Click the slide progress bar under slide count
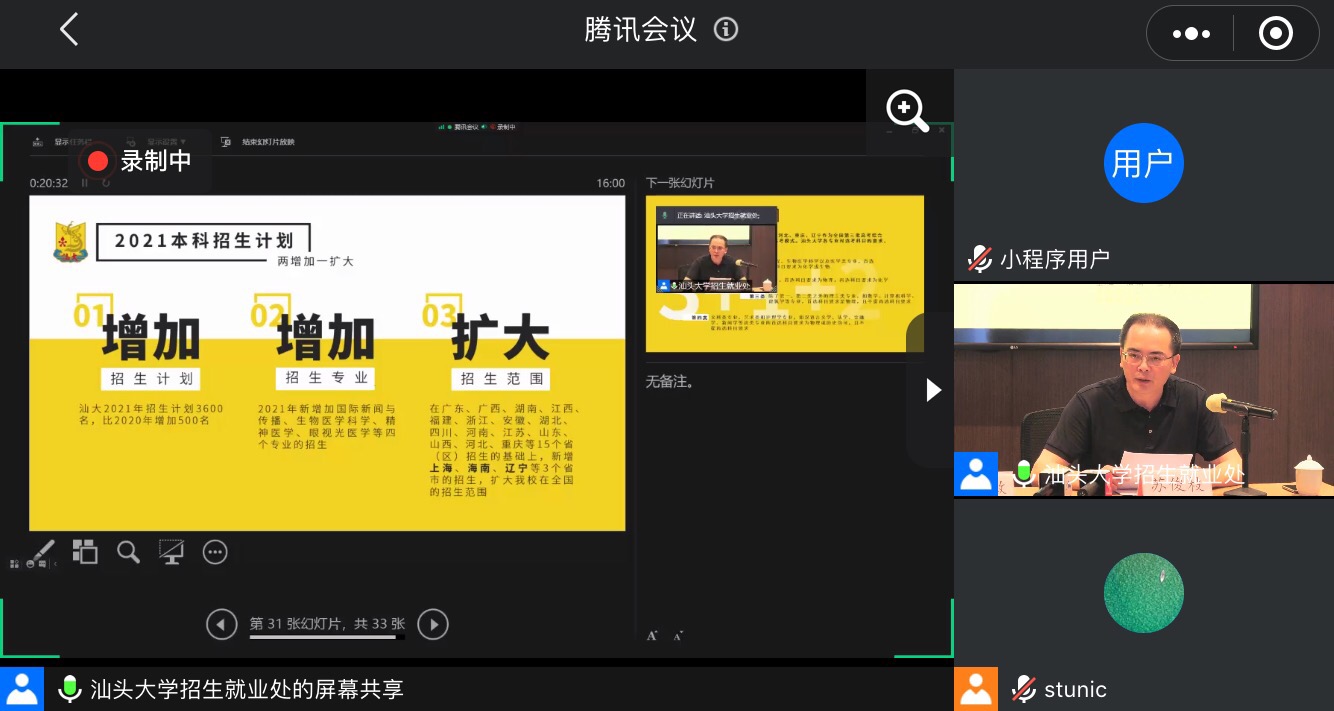This screenshot has height=711, width=1334. click(327, 637)
